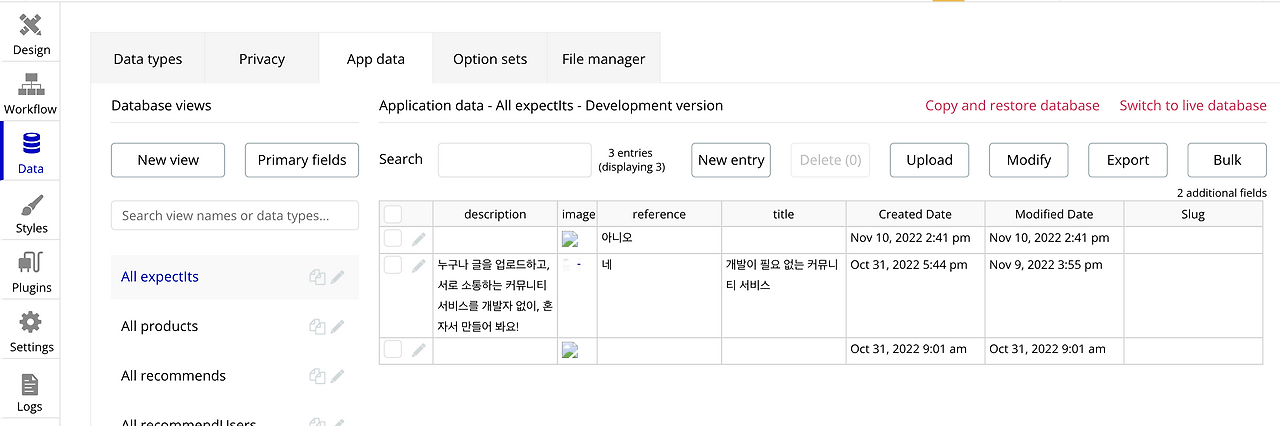1280x426 pixels.
Task: Toggle the select-all header checkbox
Action: 393,214
